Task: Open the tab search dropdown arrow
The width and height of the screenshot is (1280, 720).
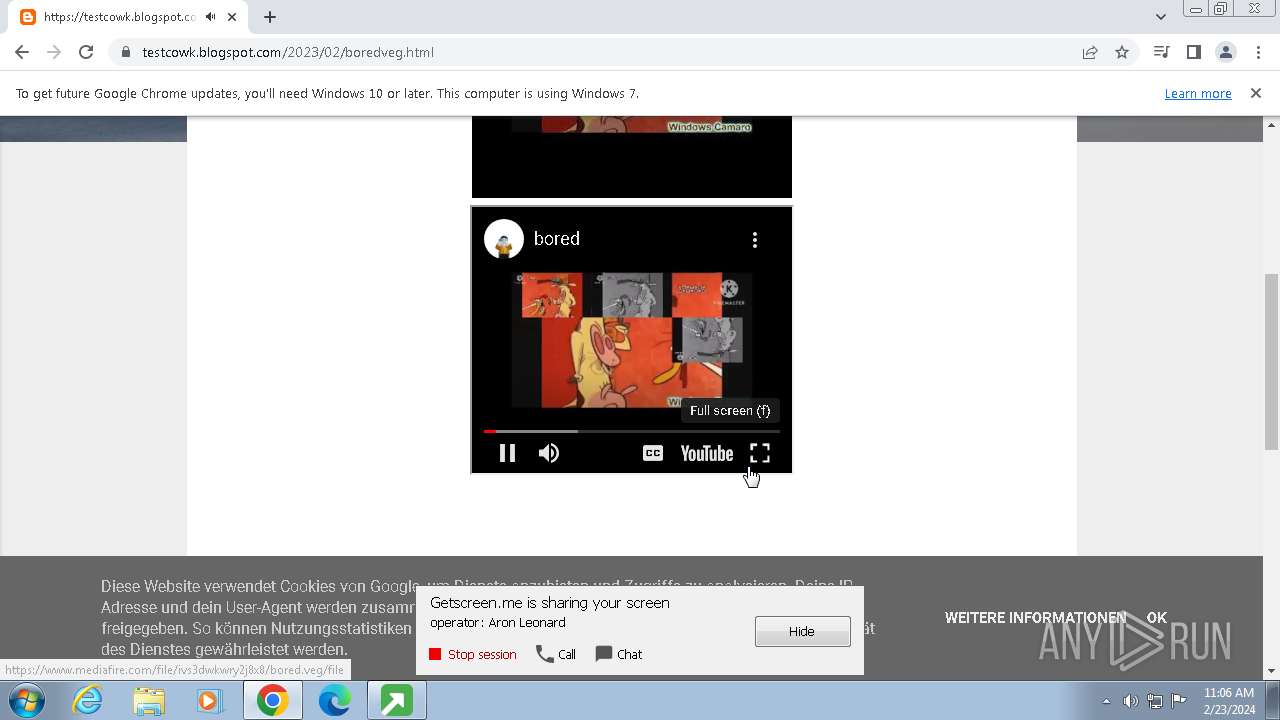Action: [1161, 17]
